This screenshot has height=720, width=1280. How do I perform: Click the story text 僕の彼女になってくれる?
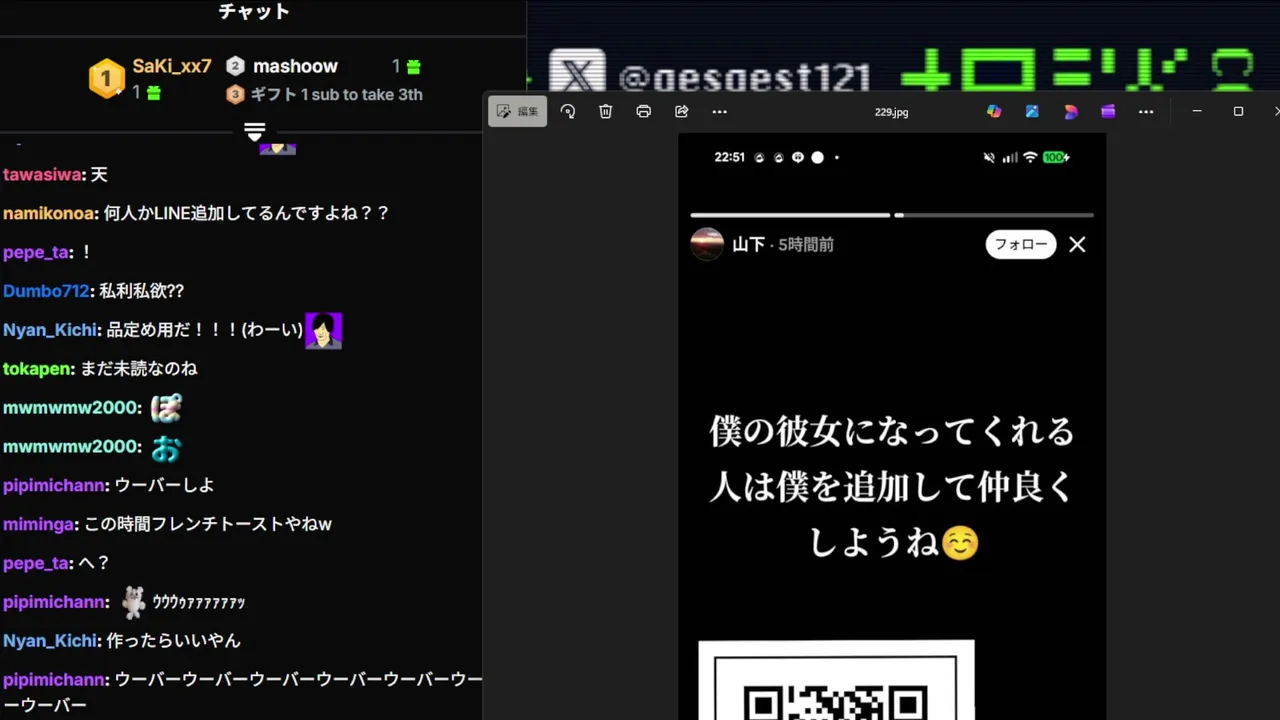pos(892,432)
